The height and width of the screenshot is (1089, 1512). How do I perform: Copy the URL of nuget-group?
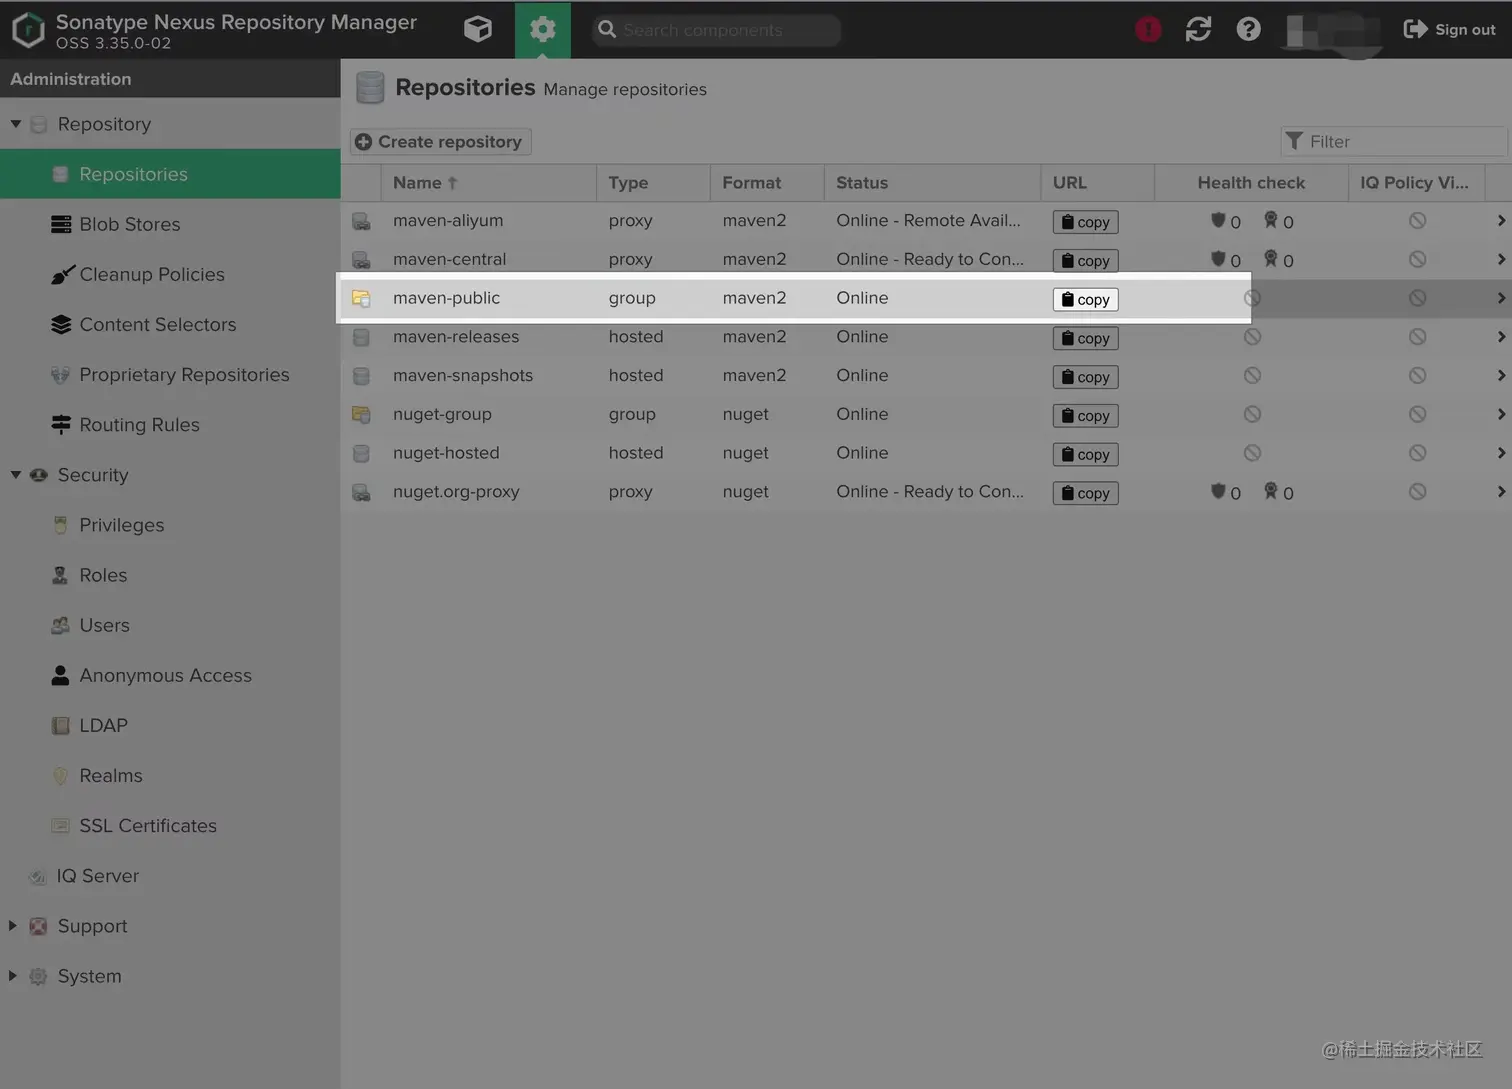coord(1085,415)
